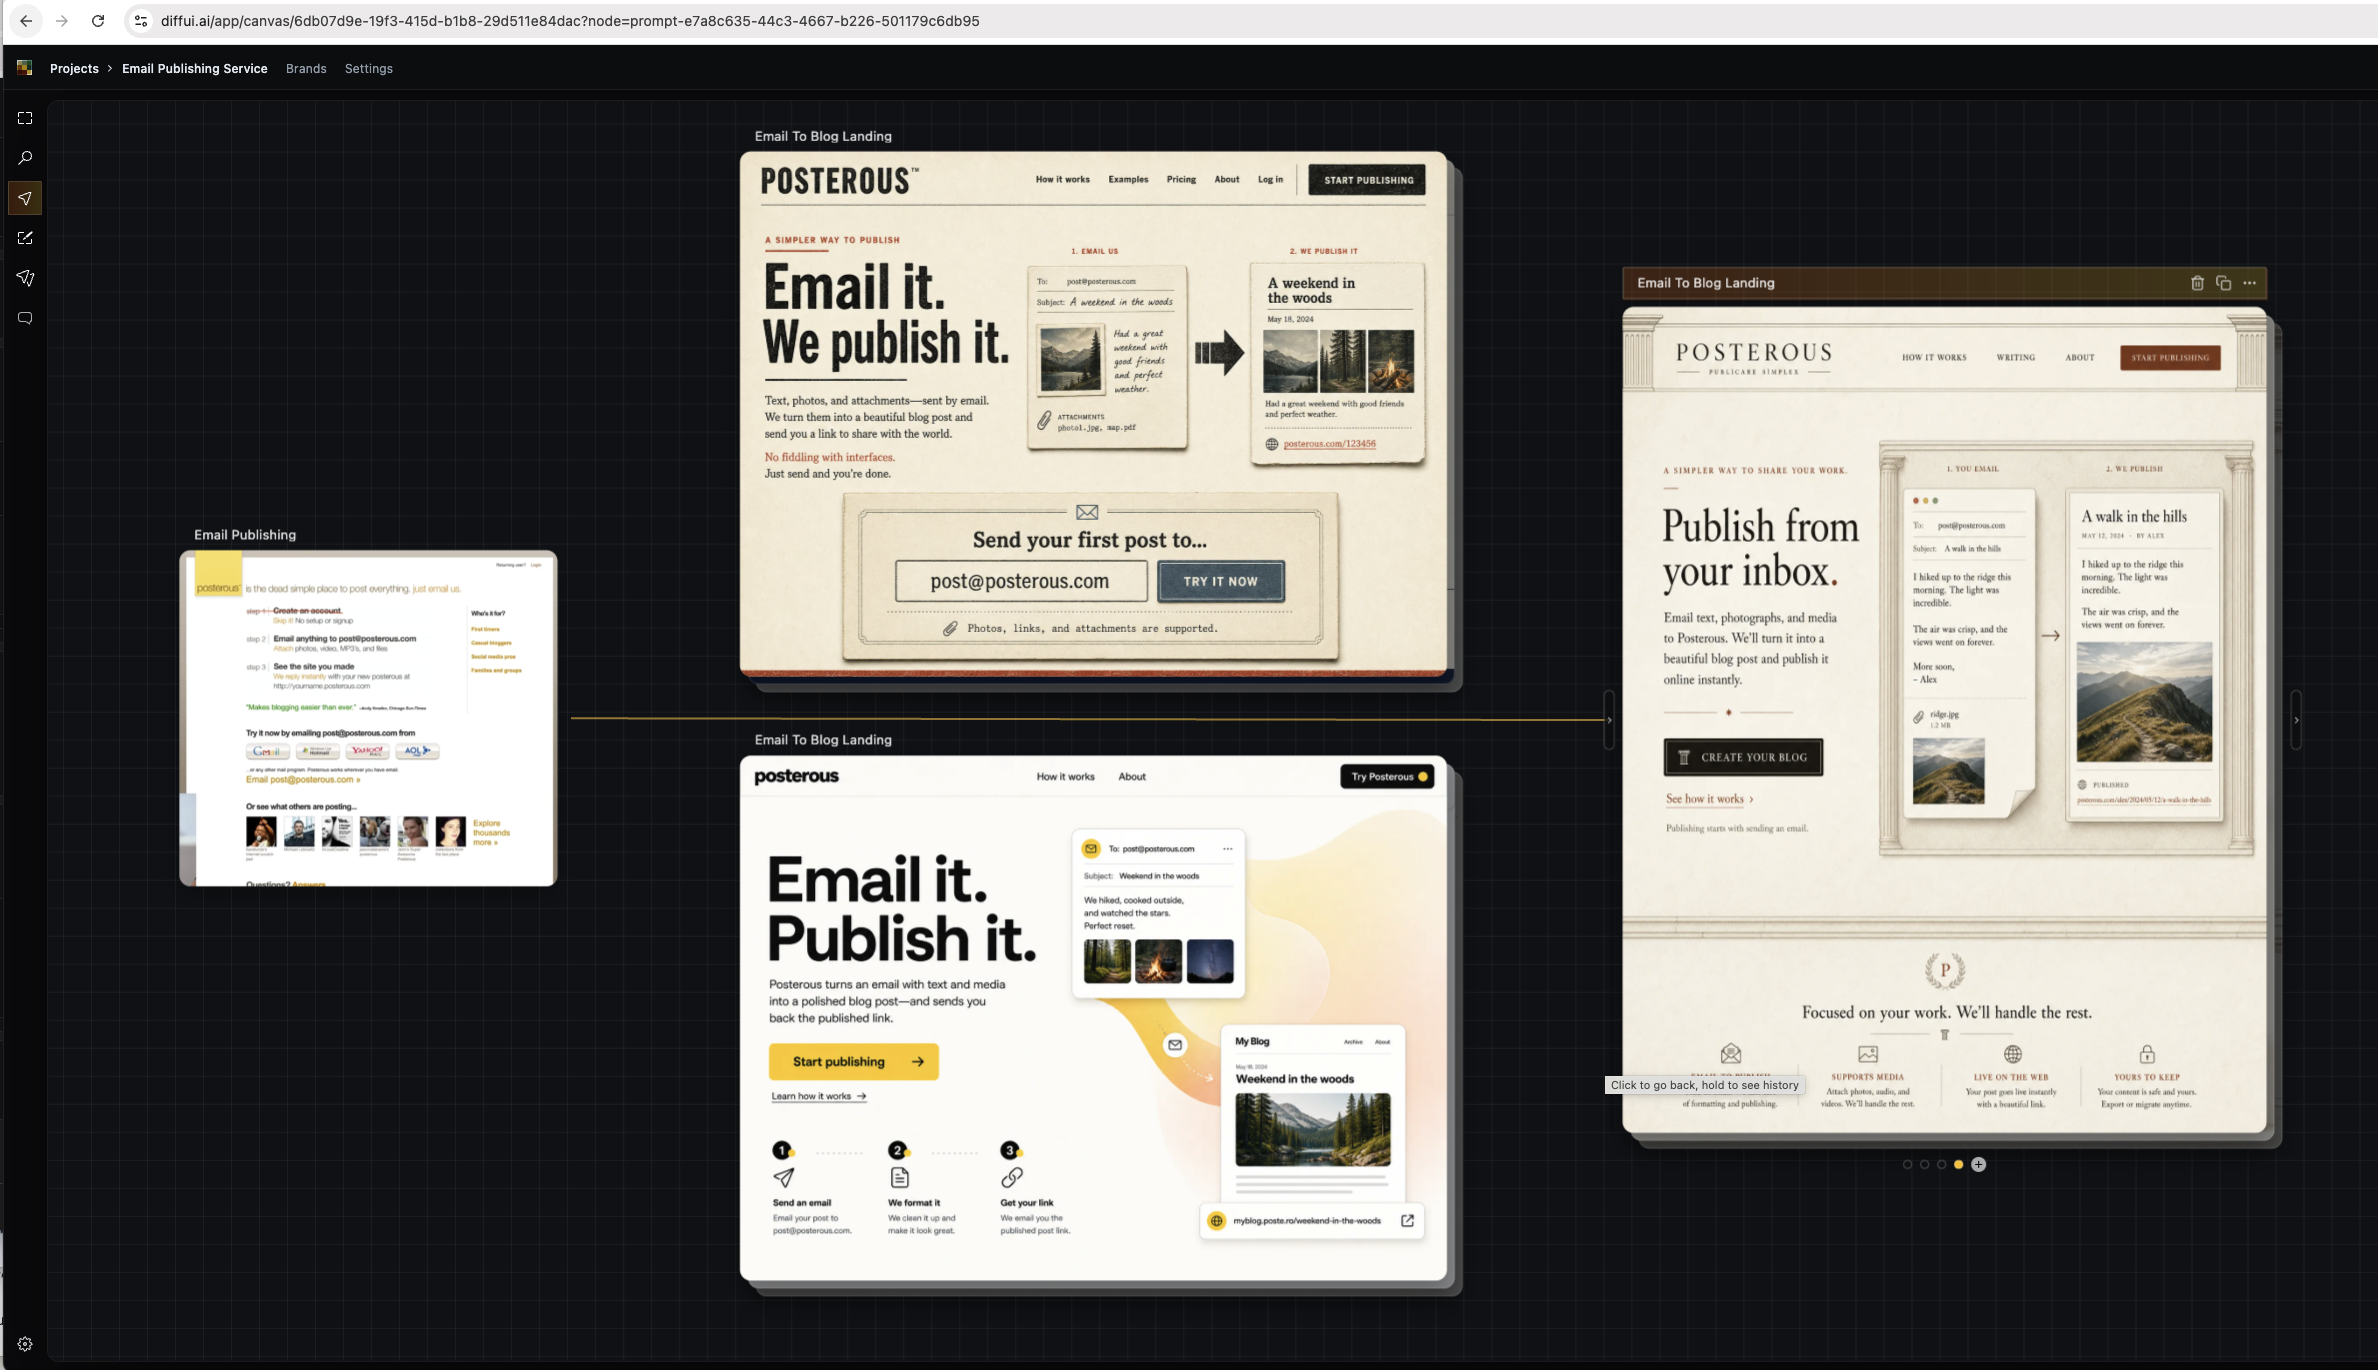The width and height of the screenshot is (2378, 1370).
Task: Switch to the first variation dot
Action: 1907,1164
